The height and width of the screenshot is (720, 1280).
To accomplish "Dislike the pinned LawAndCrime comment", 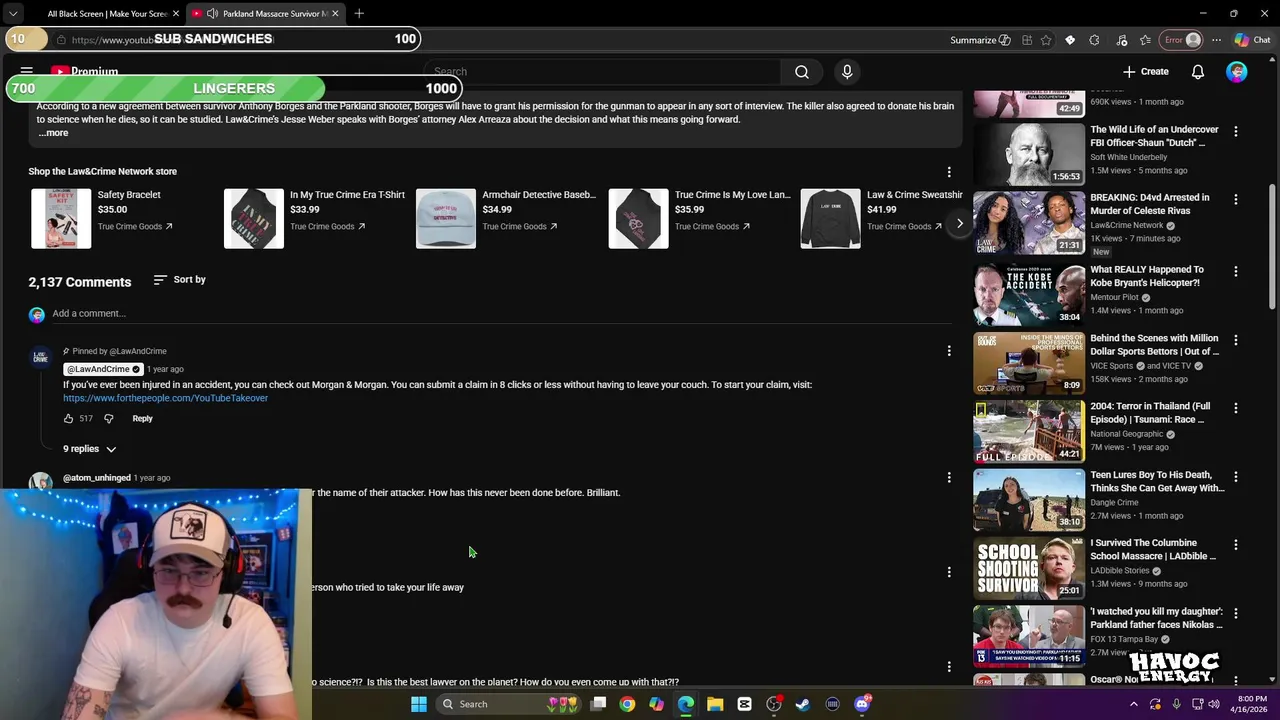I will [109, 419].
